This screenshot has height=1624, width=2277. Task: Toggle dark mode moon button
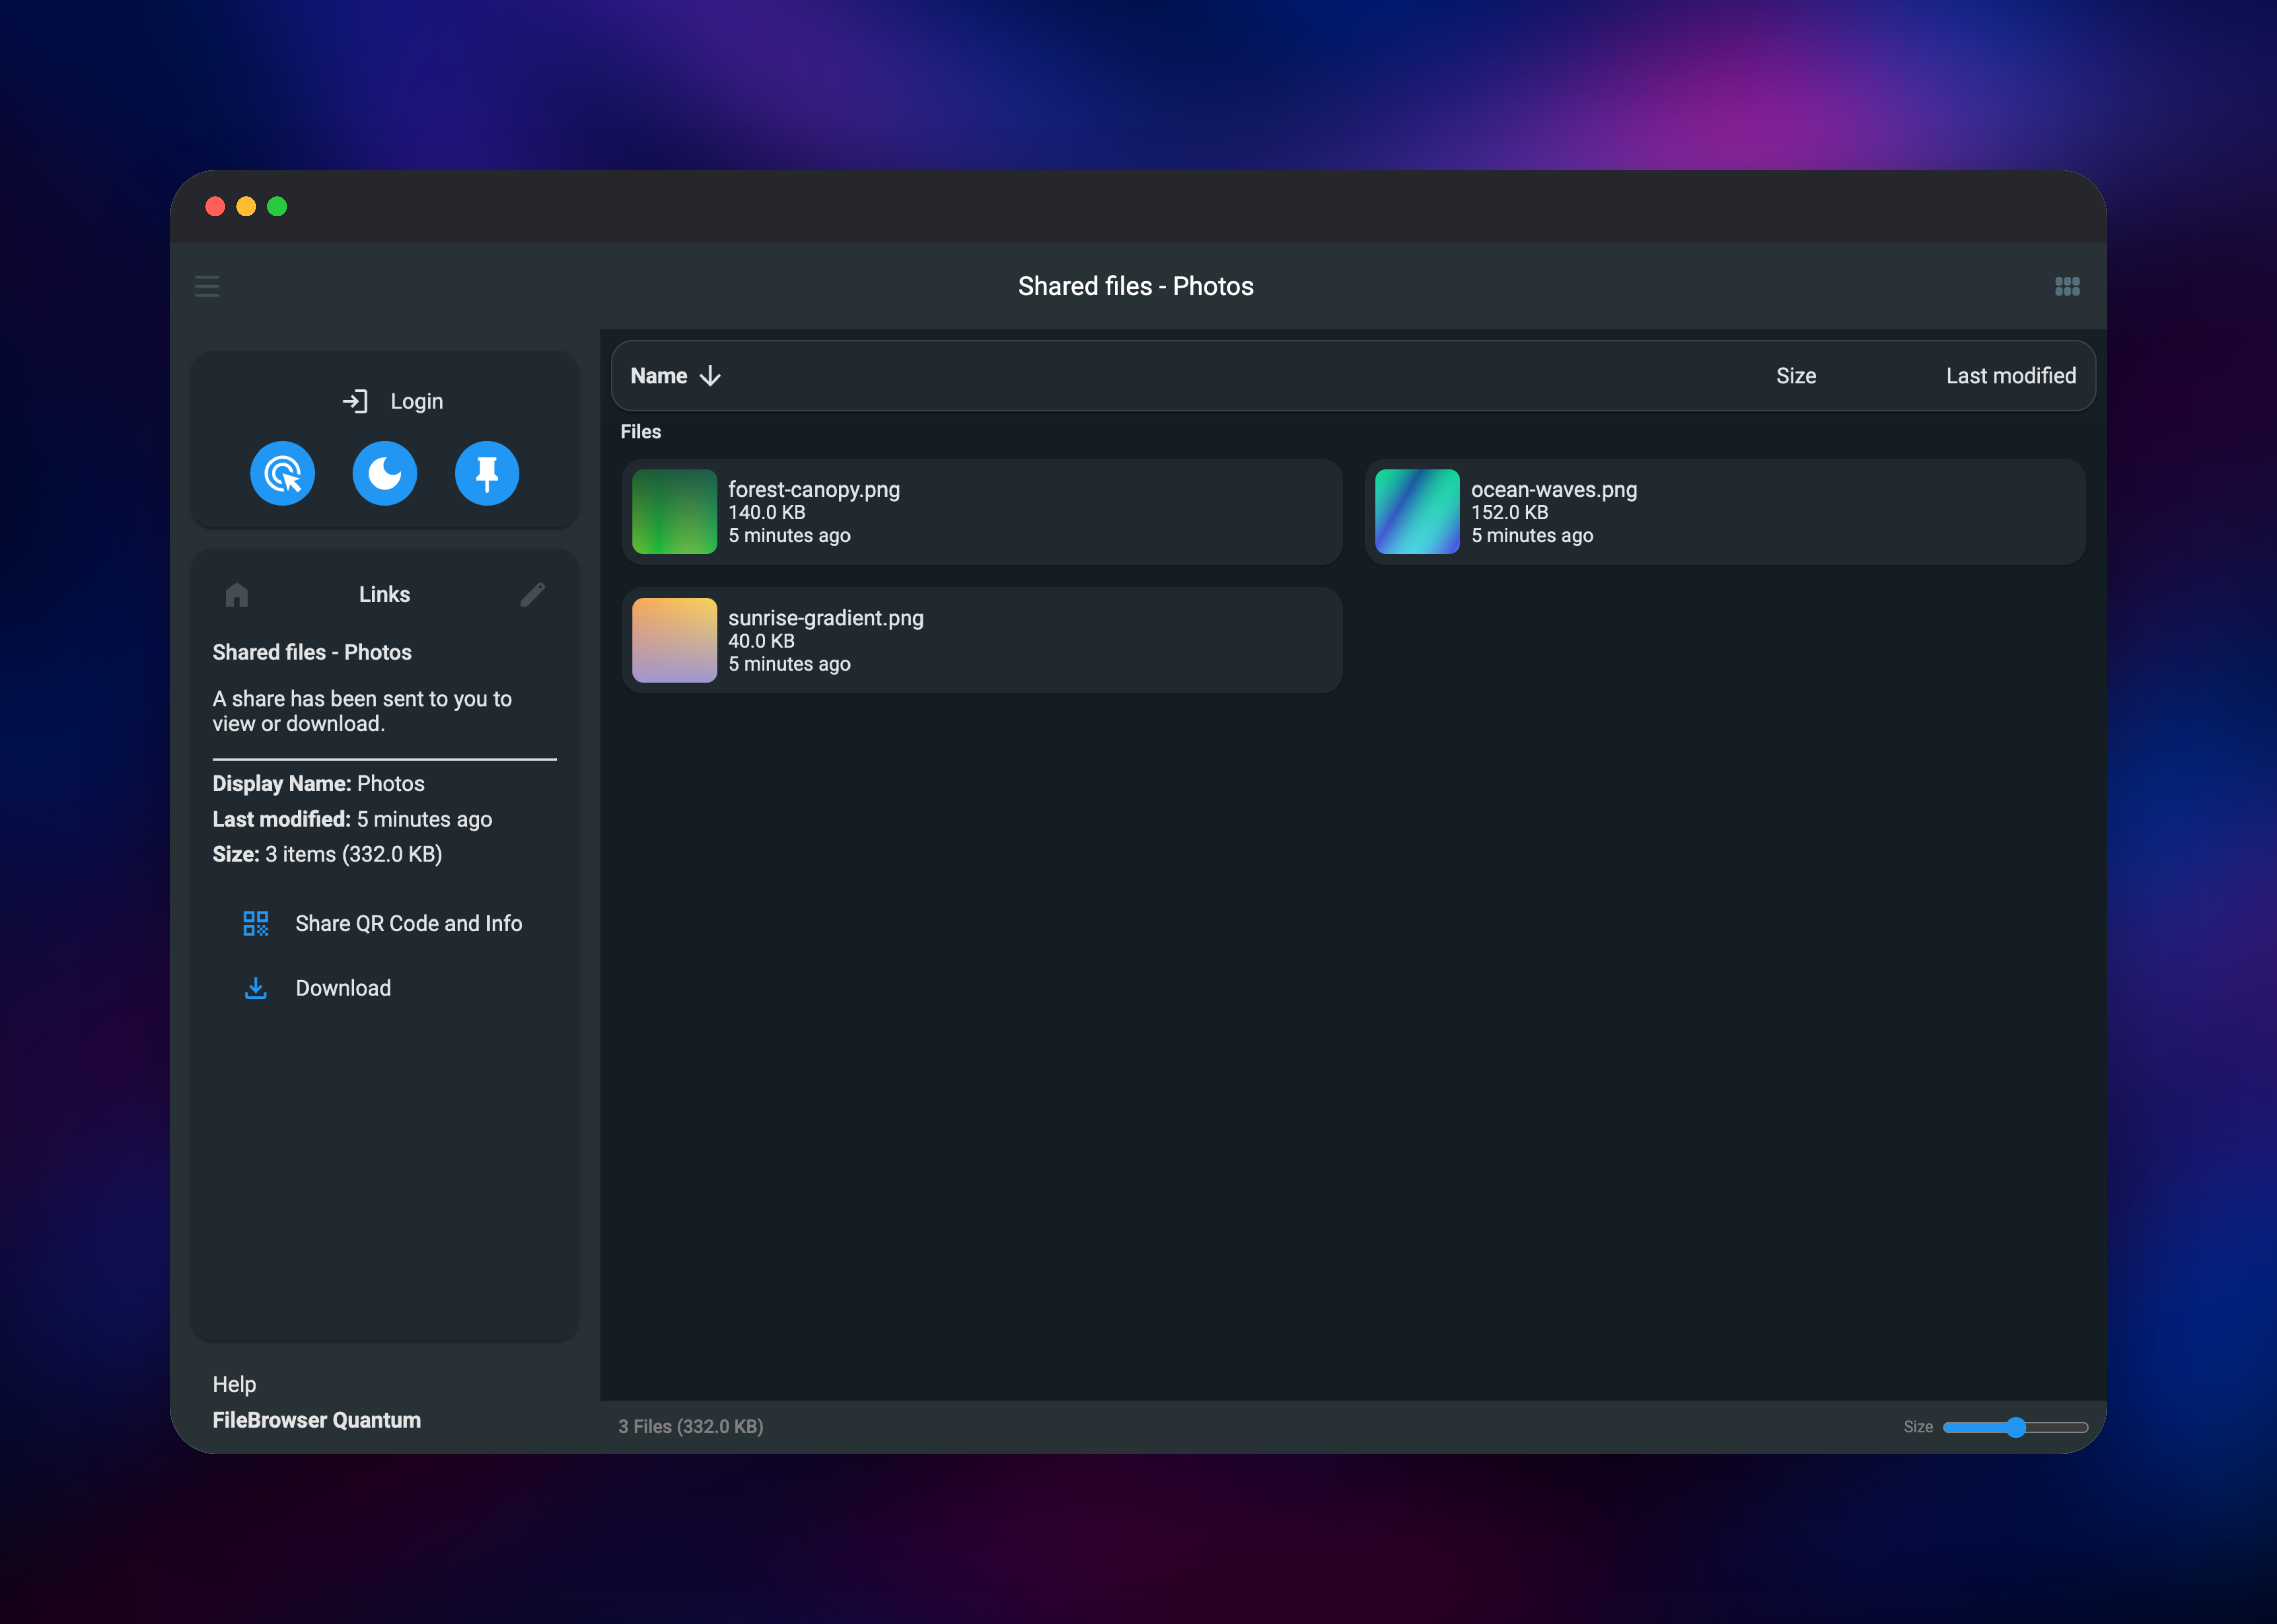coord(385,473)
